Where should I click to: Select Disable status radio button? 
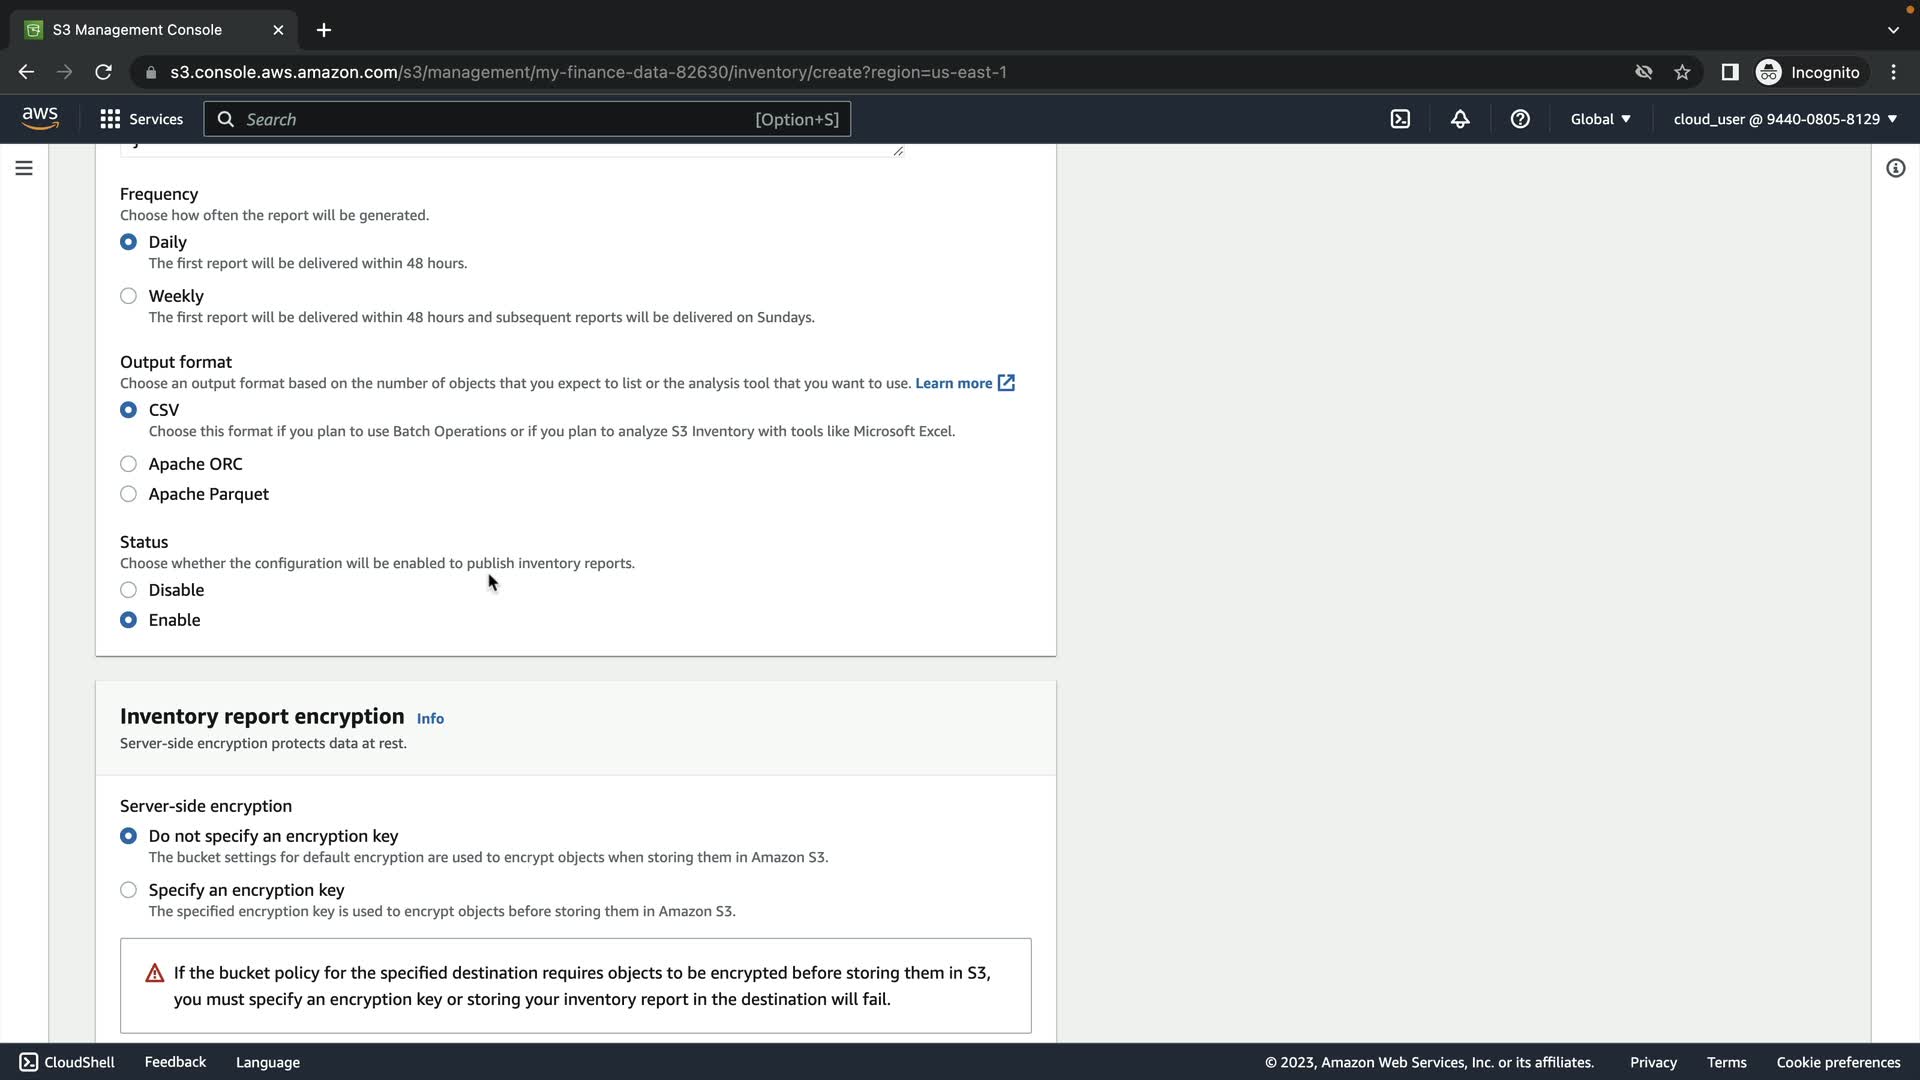(128, 590)
